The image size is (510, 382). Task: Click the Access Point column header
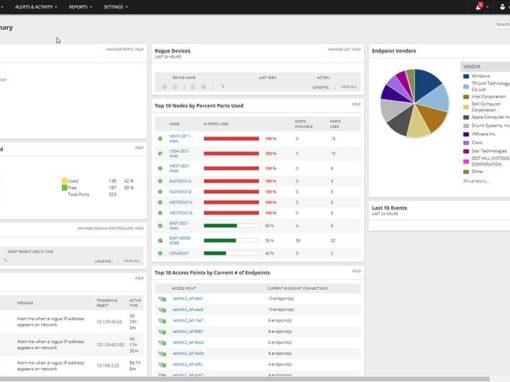coord(184,288)
